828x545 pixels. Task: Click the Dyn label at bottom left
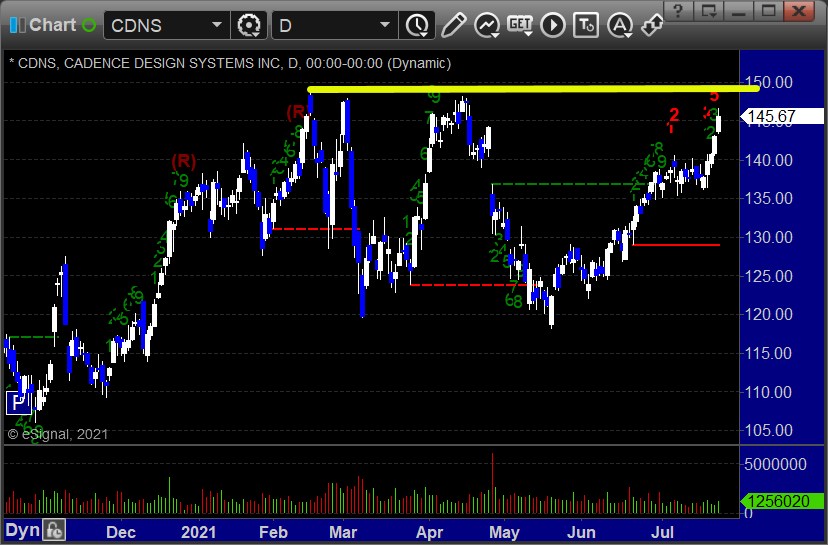pos(23,530)
